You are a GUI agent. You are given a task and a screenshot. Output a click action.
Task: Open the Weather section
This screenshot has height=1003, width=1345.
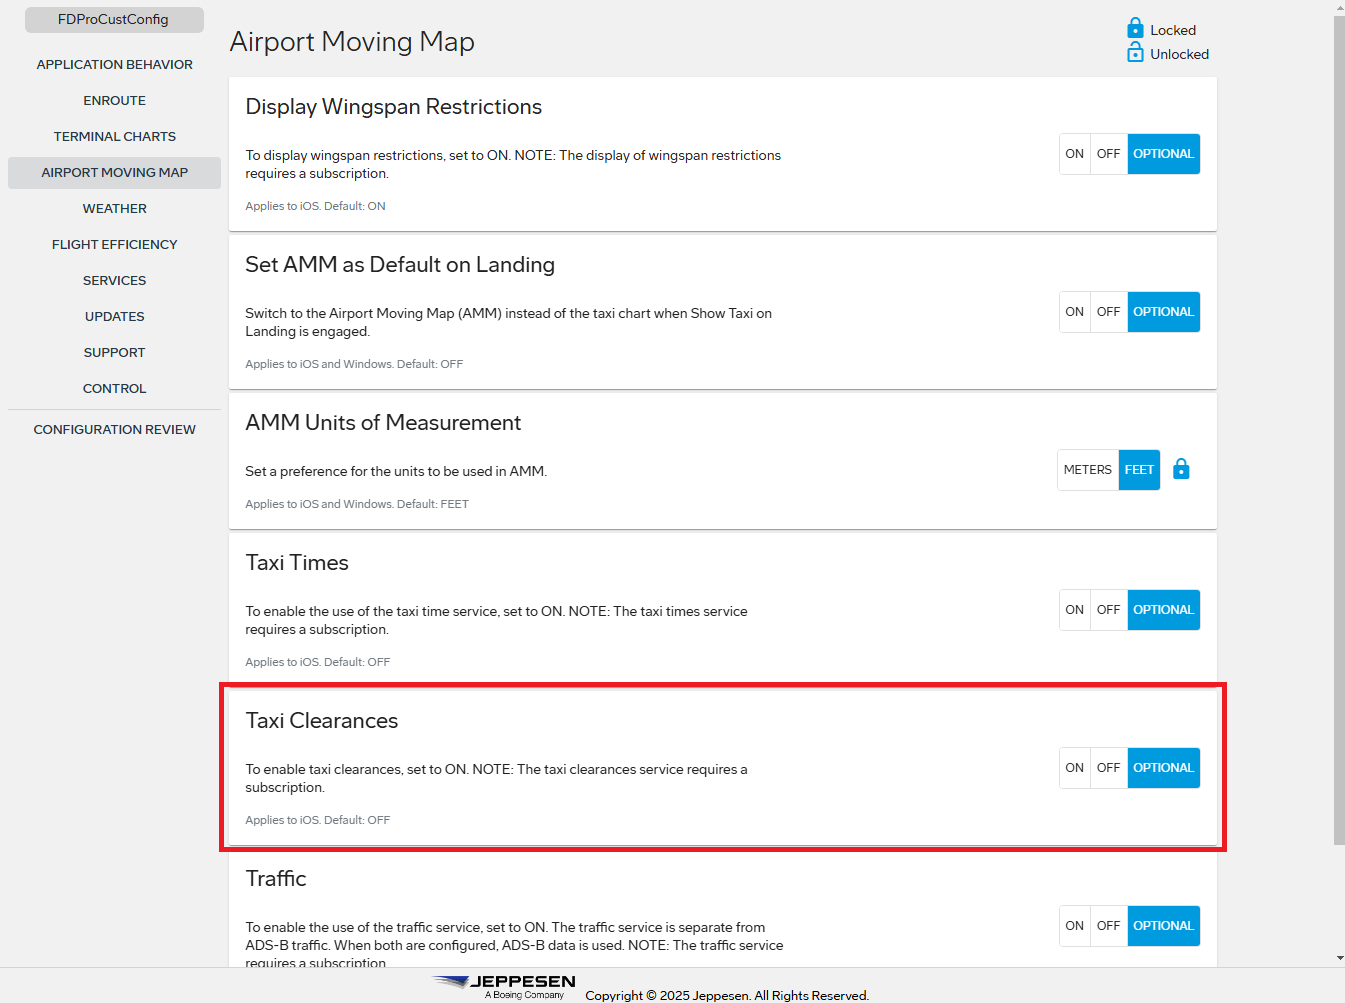(x=114, y=208)
